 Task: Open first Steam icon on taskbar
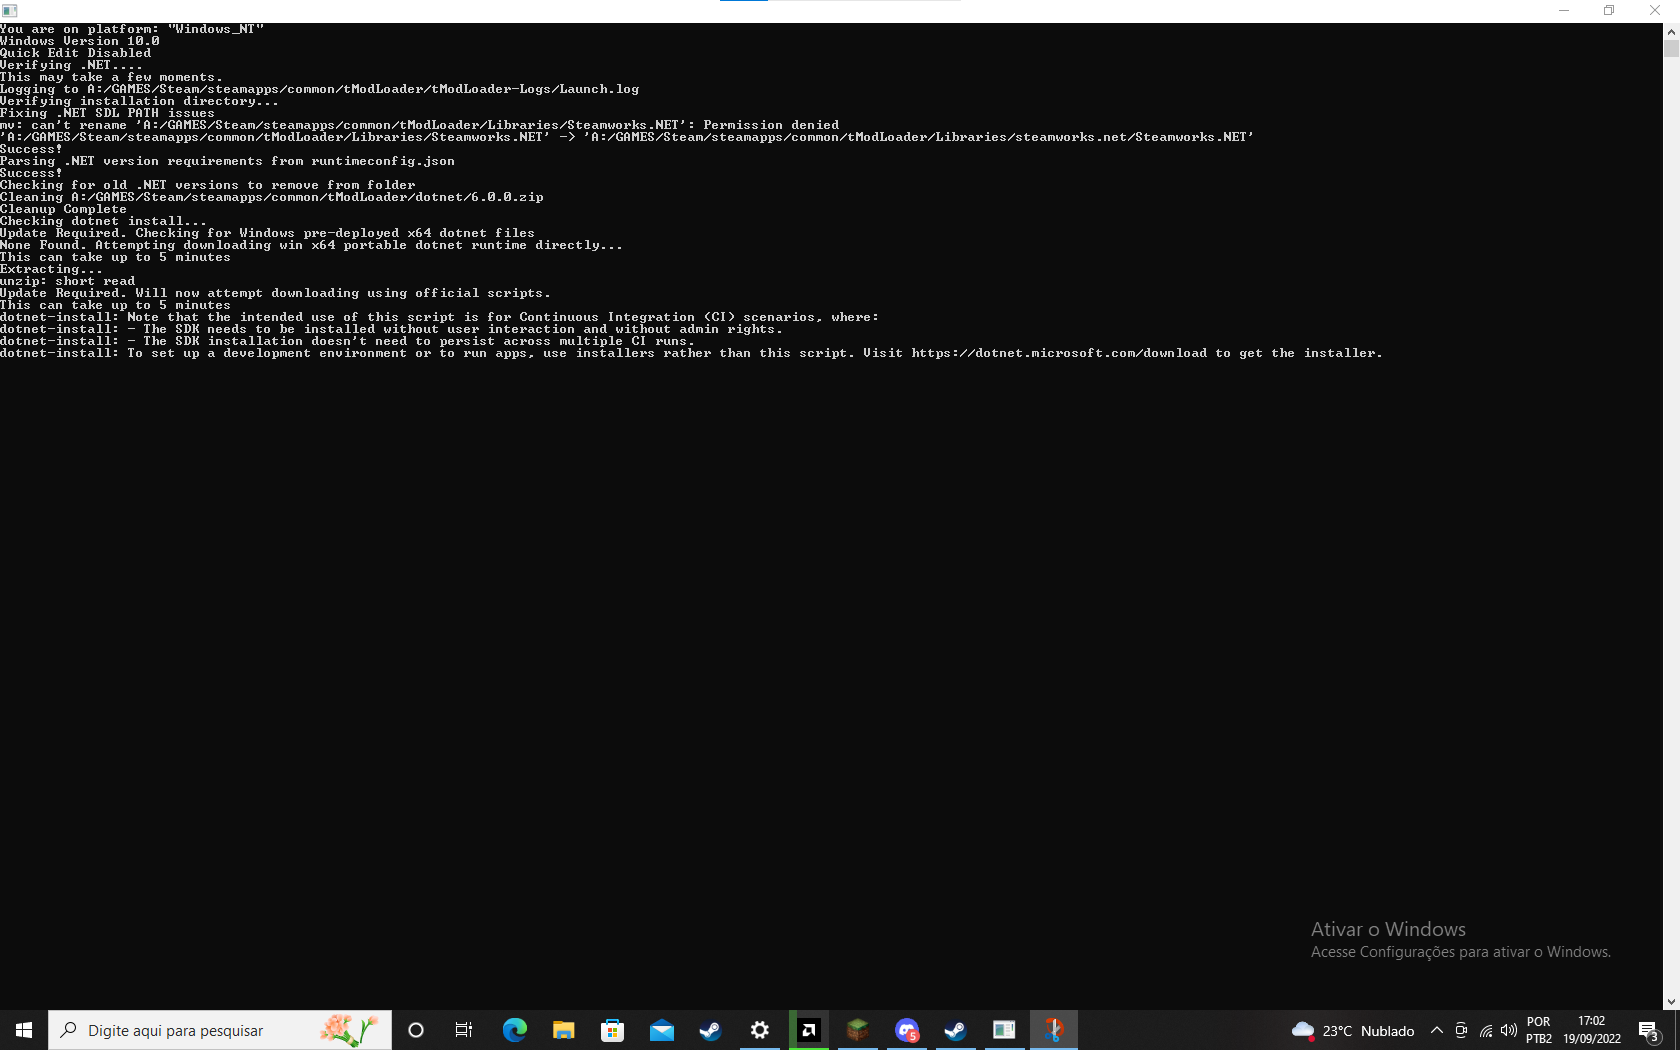click(x=710, y=1030)
